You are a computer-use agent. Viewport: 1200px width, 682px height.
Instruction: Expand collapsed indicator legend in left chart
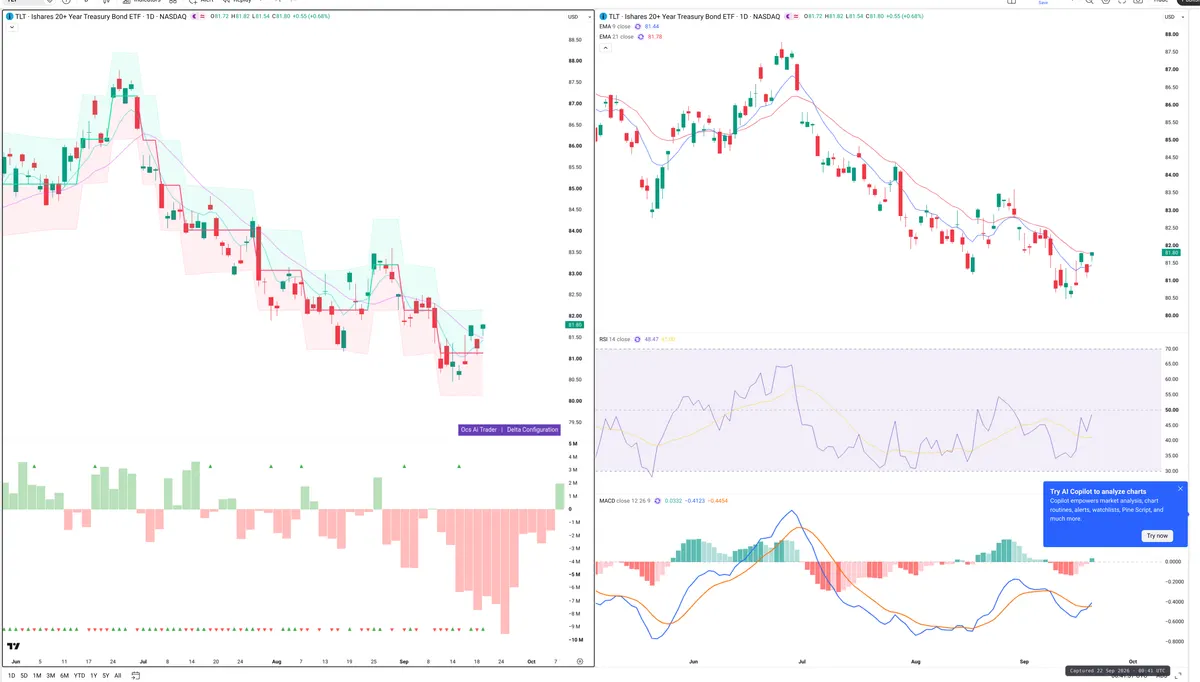point(12,27)
